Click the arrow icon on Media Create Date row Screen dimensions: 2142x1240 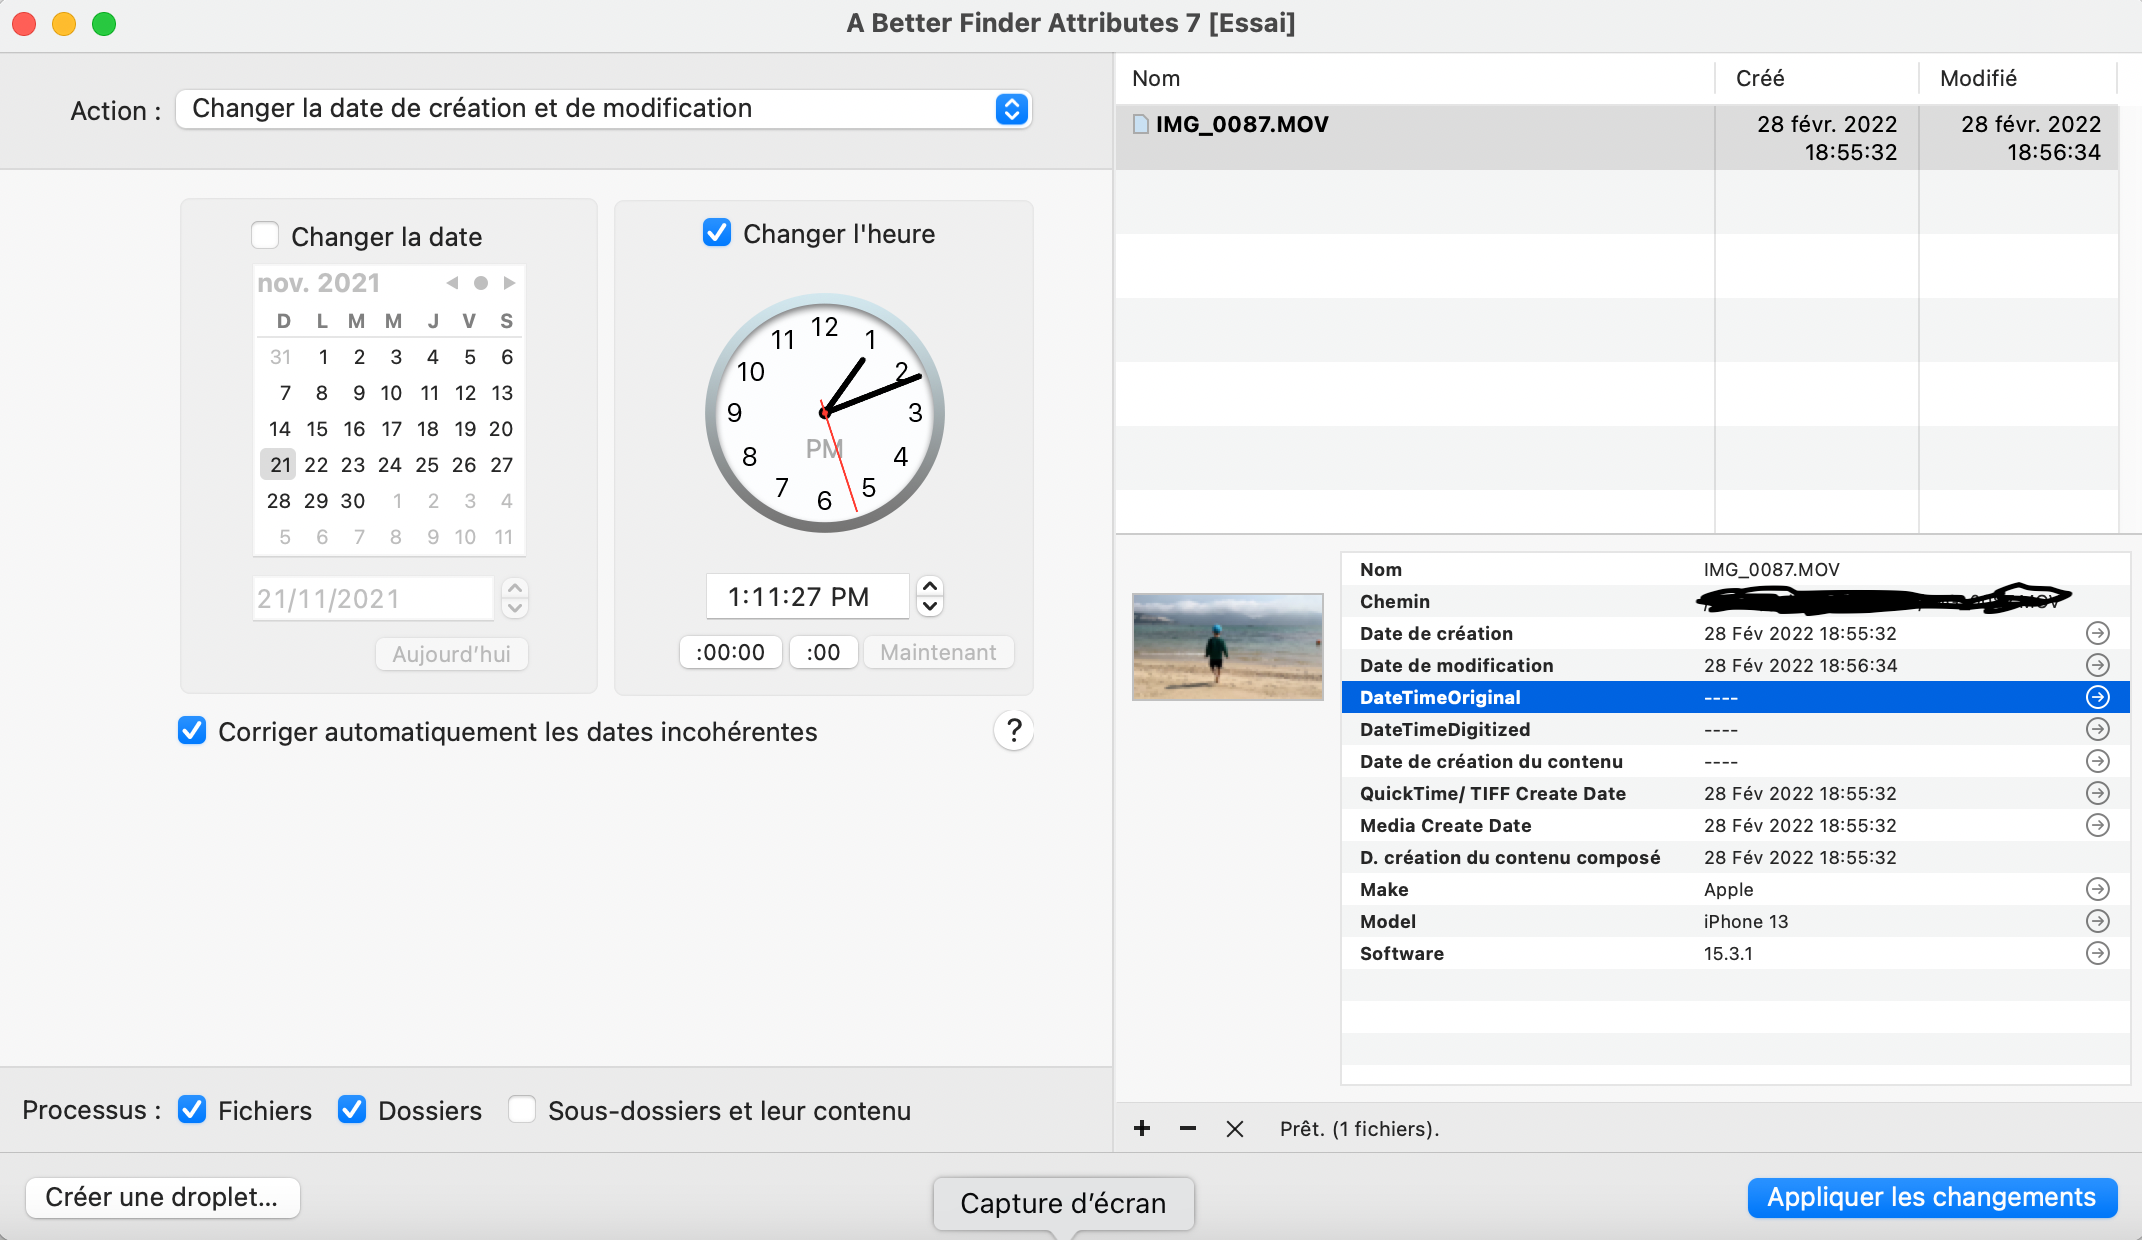point(2097,825)
